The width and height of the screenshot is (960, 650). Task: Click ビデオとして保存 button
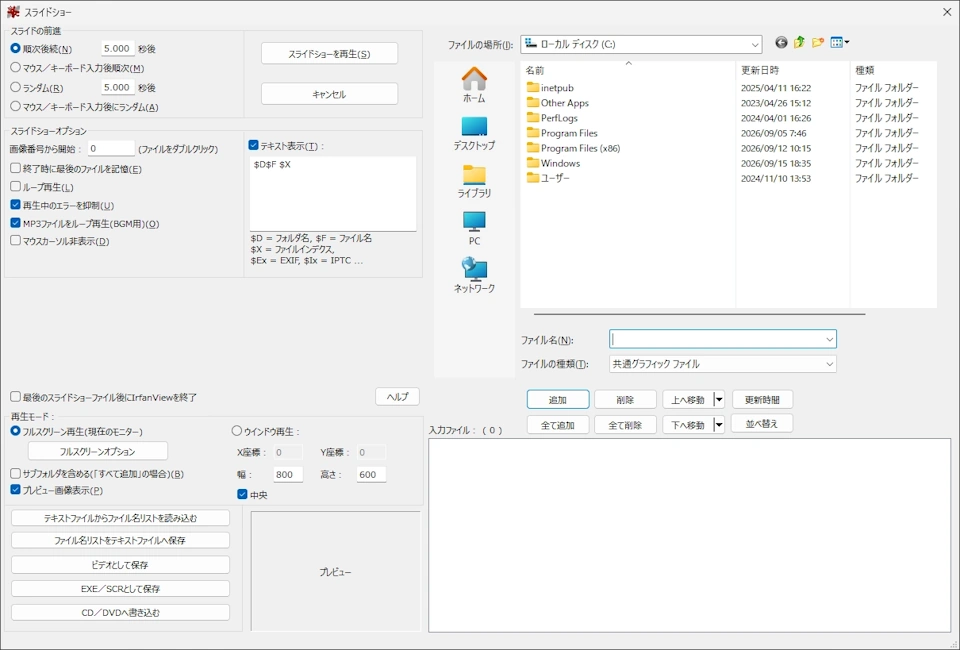(121, 565)
